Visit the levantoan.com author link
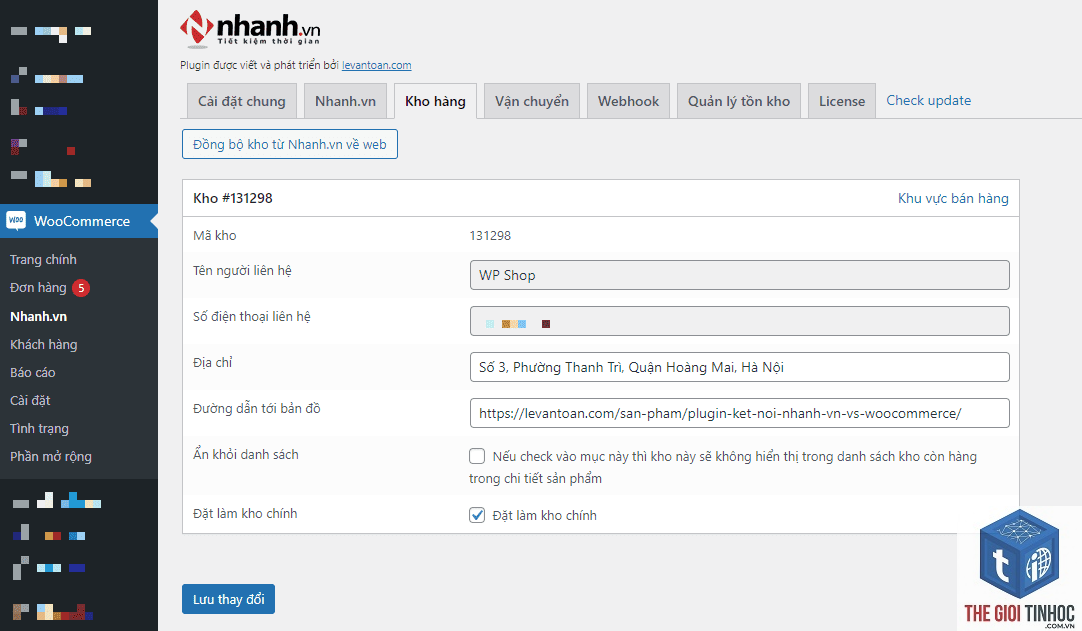Image resolution: width=1082 pixels, height=631 pixels. (377, 65)
